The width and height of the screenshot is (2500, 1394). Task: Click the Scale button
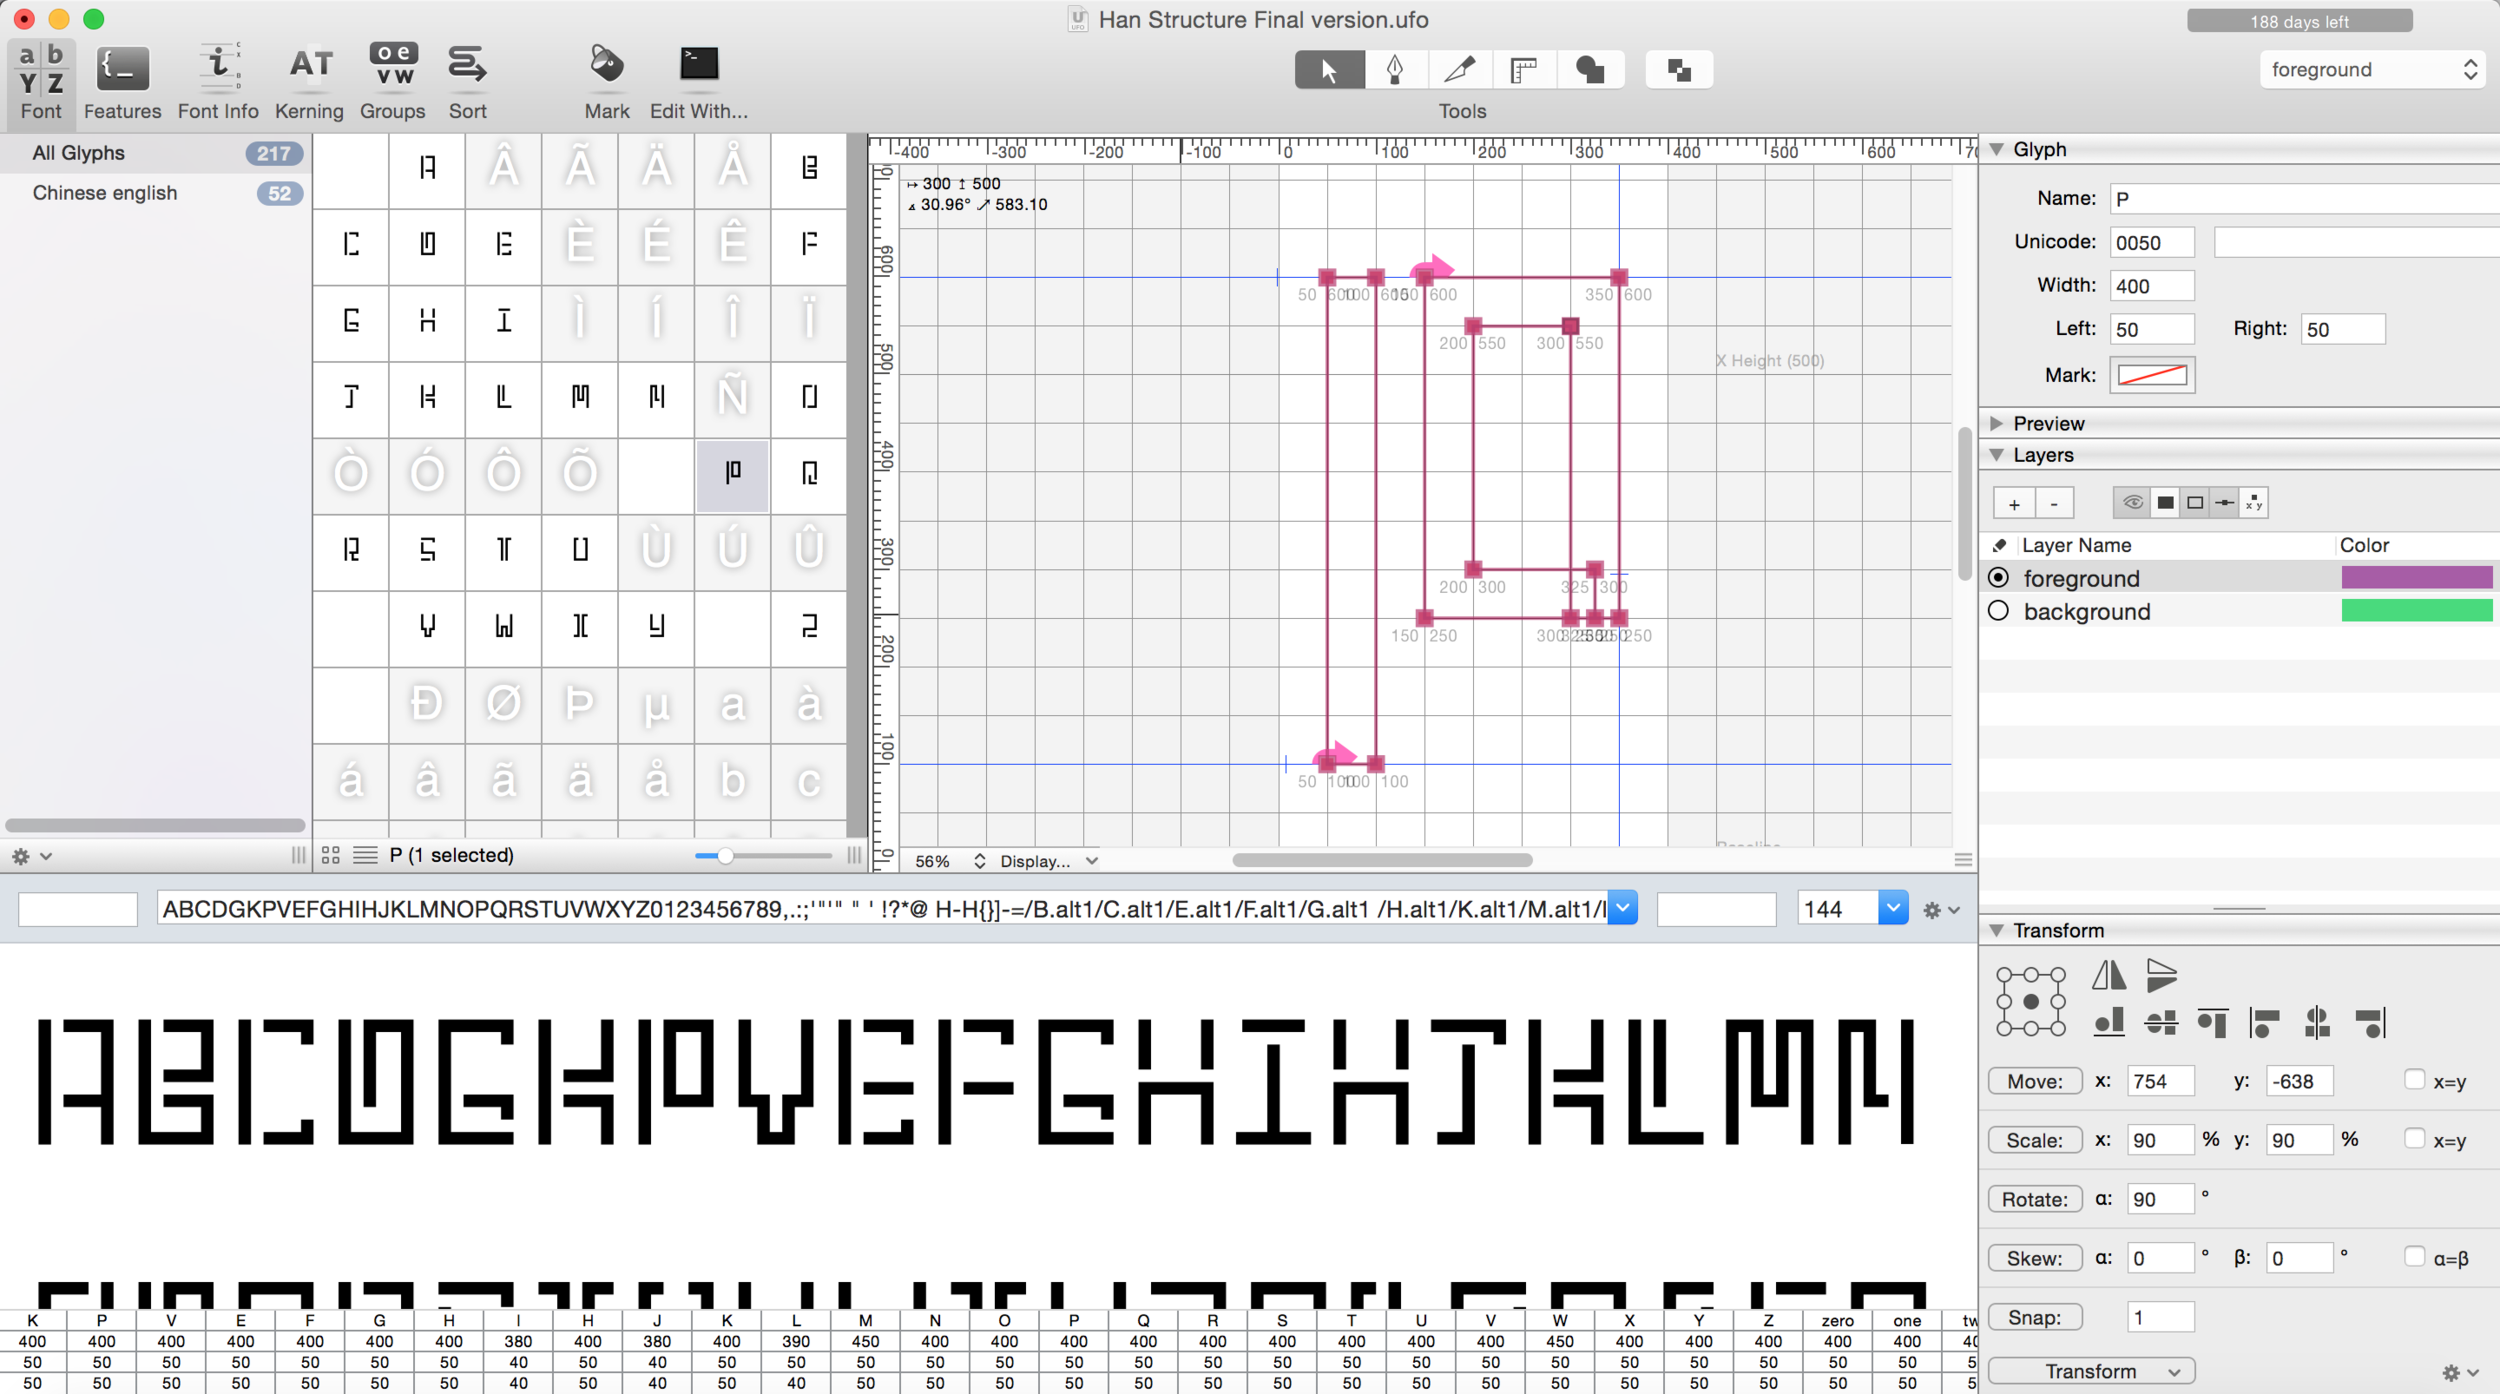pyautogui.click(x=2035, y=1140)
